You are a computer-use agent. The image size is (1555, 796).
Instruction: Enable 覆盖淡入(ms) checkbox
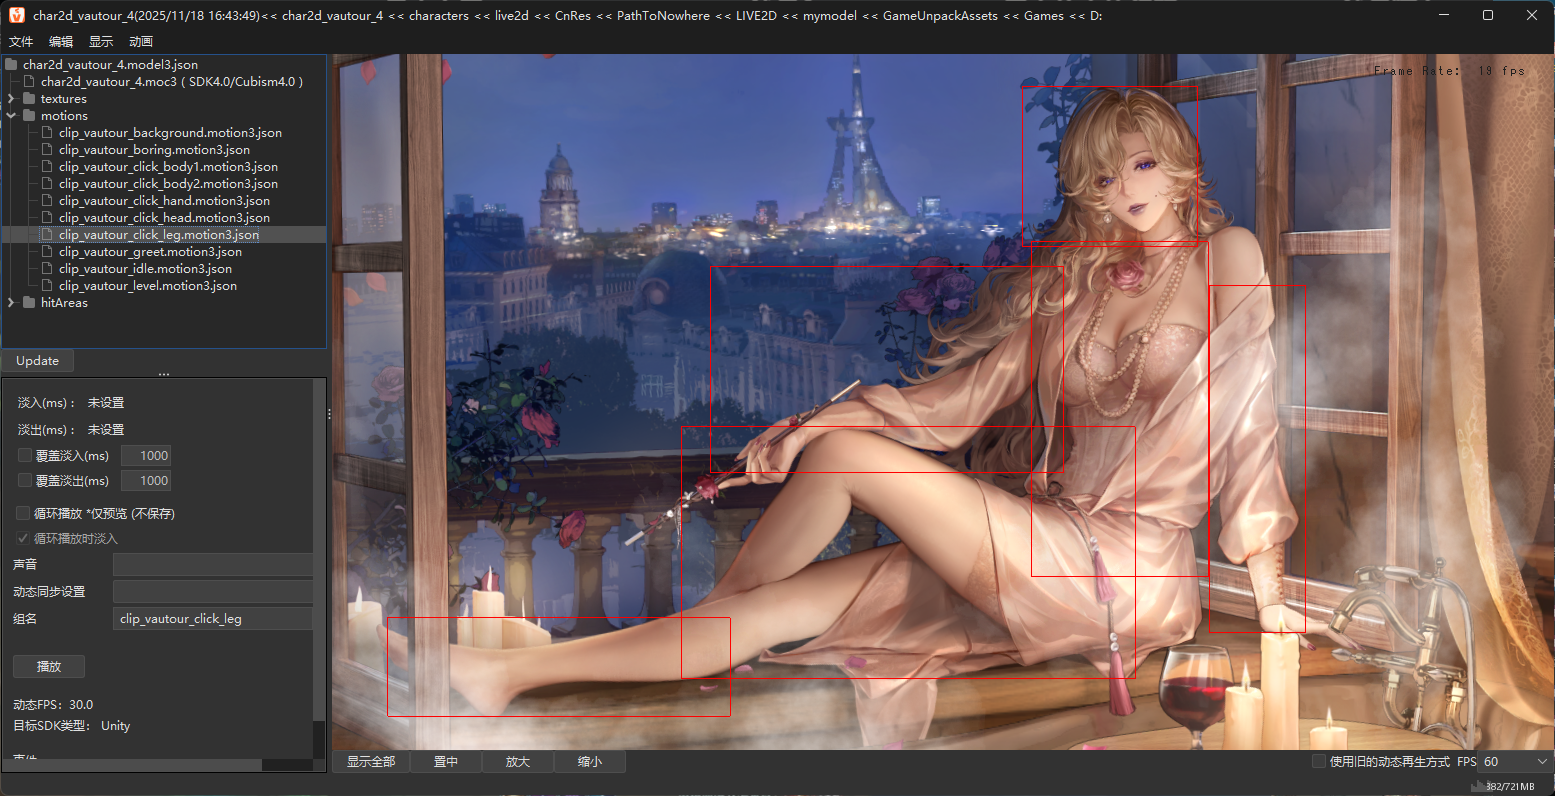25,455
